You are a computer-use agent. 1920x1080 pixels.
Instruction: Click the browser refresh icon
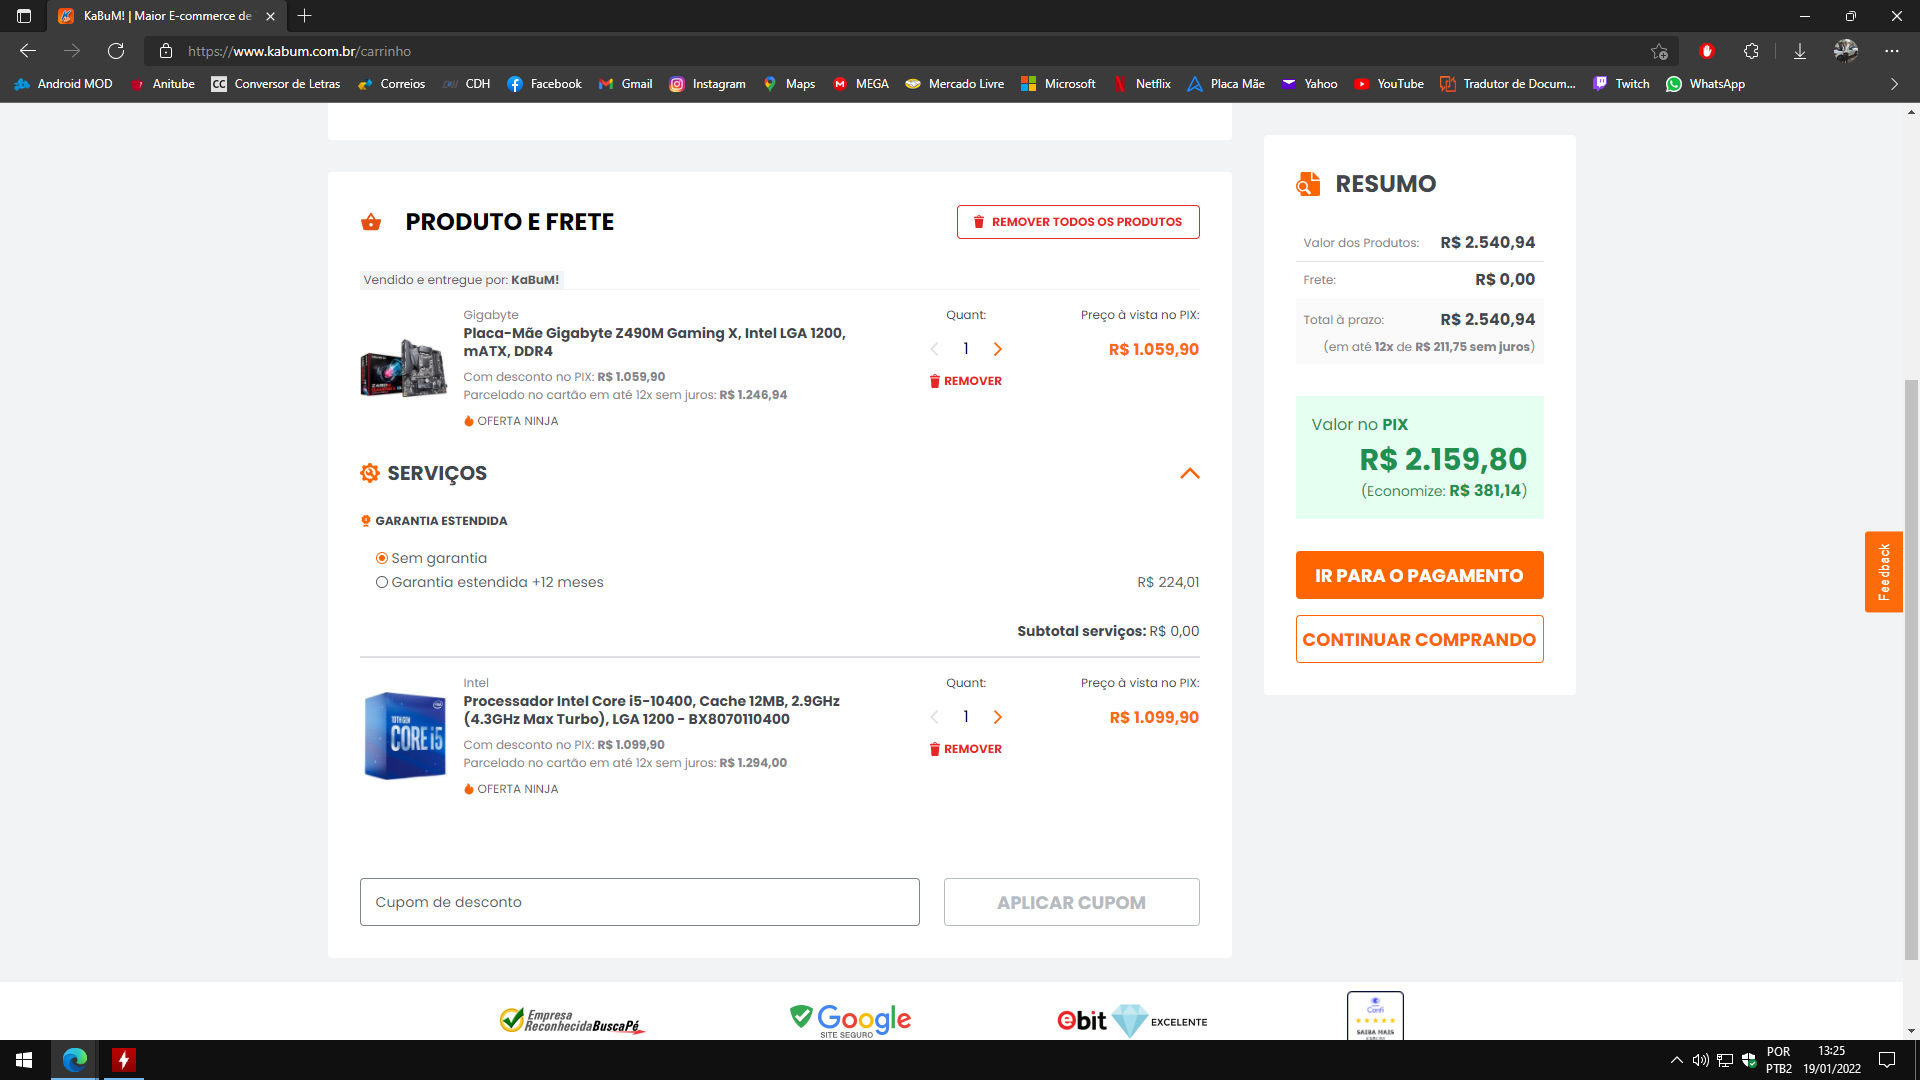pos(116,51)
